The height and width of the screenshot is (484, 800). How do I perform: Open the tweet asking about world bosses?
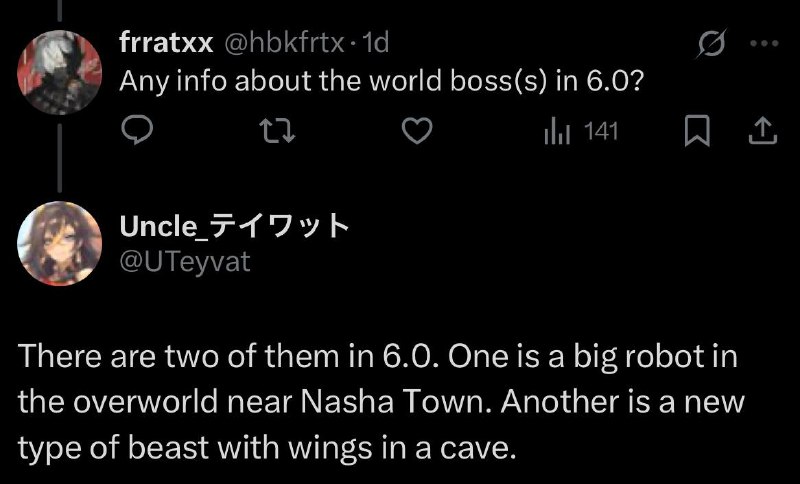(380, 82)
